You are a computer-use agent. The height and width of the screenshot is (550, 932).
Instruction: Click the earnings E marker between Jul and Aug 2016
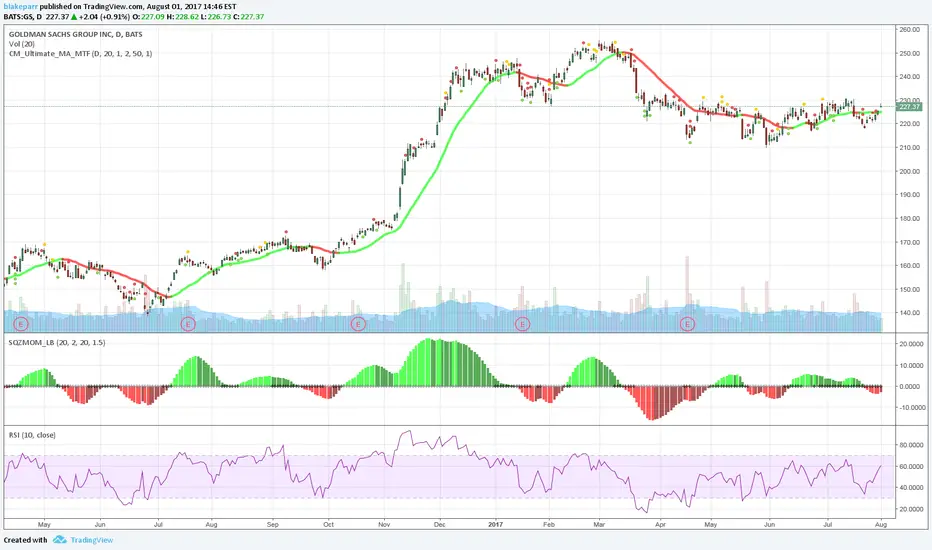tap(188, 324)
